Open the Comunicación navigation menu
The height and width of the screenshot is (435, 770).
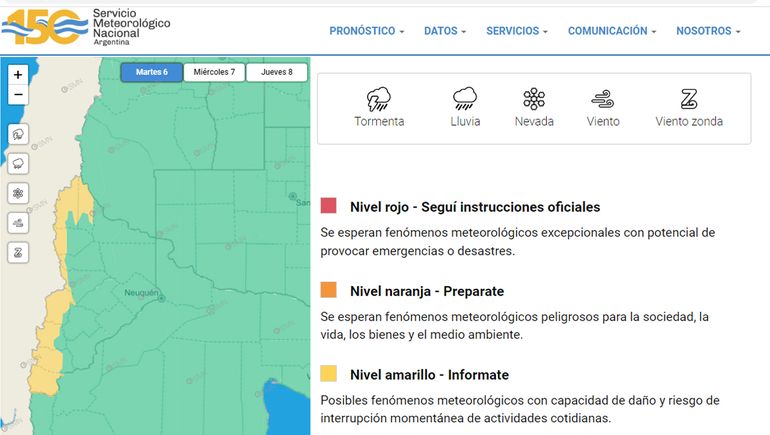tap(612, 31)
